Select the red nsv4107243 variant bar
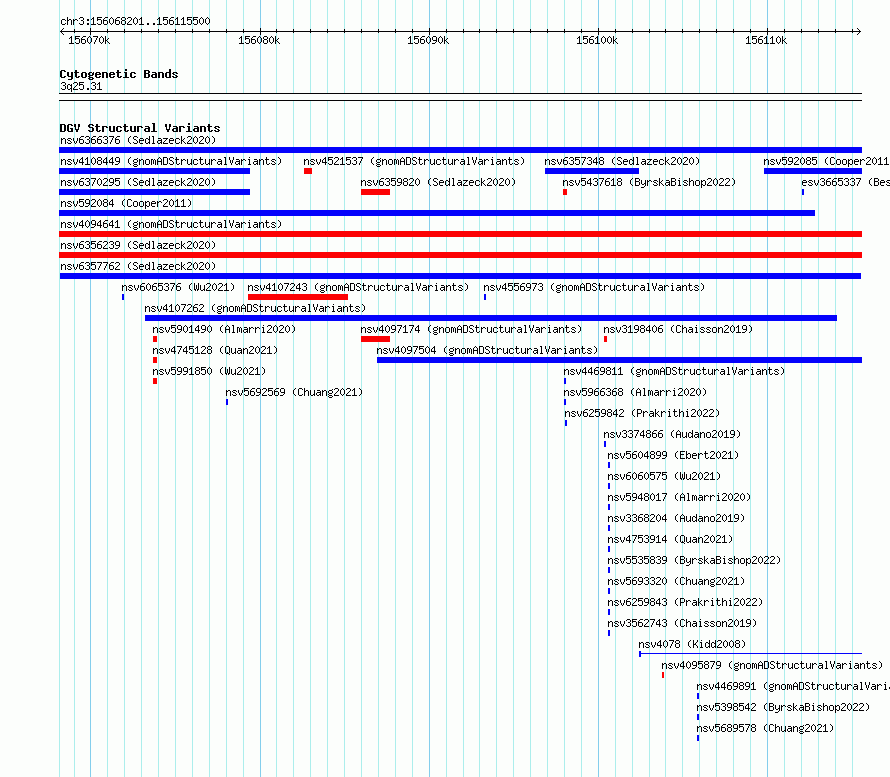The image size is (890, 777). coord(298,297)
